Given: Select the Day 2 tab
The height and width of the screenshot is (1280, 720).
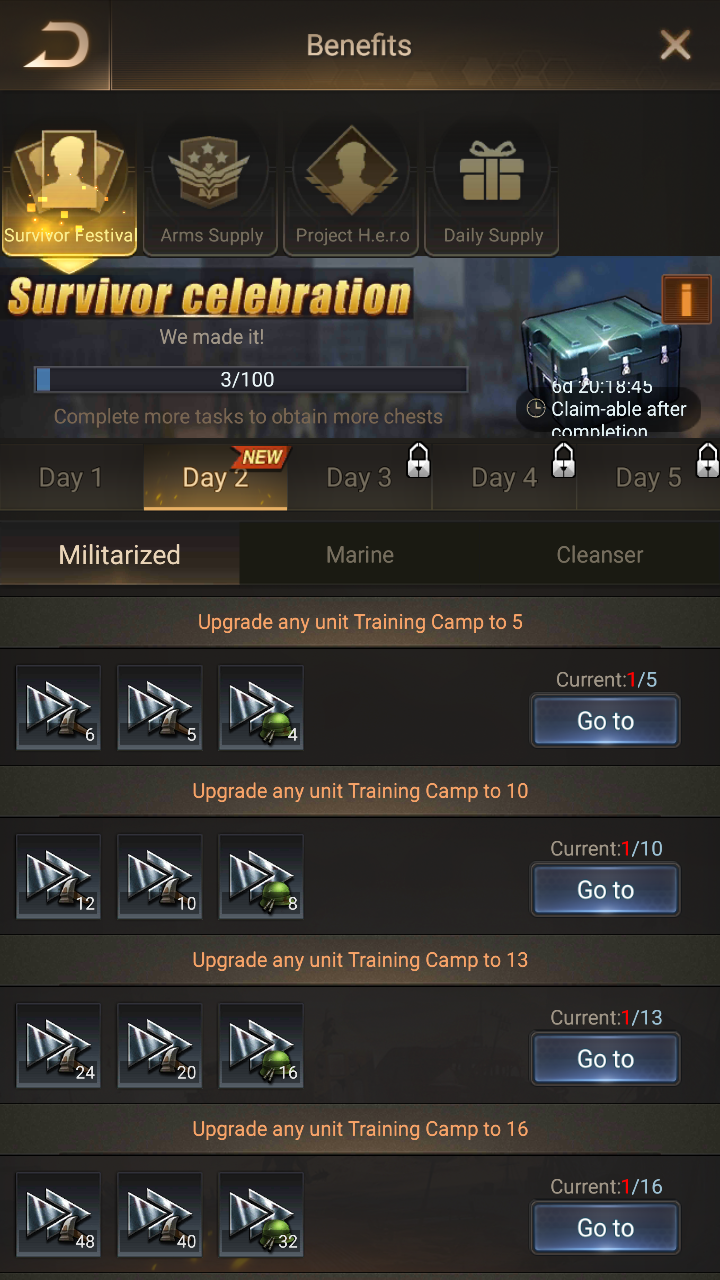Looking at the screenshot, I should pyautogui.click(x=216, y=477).
